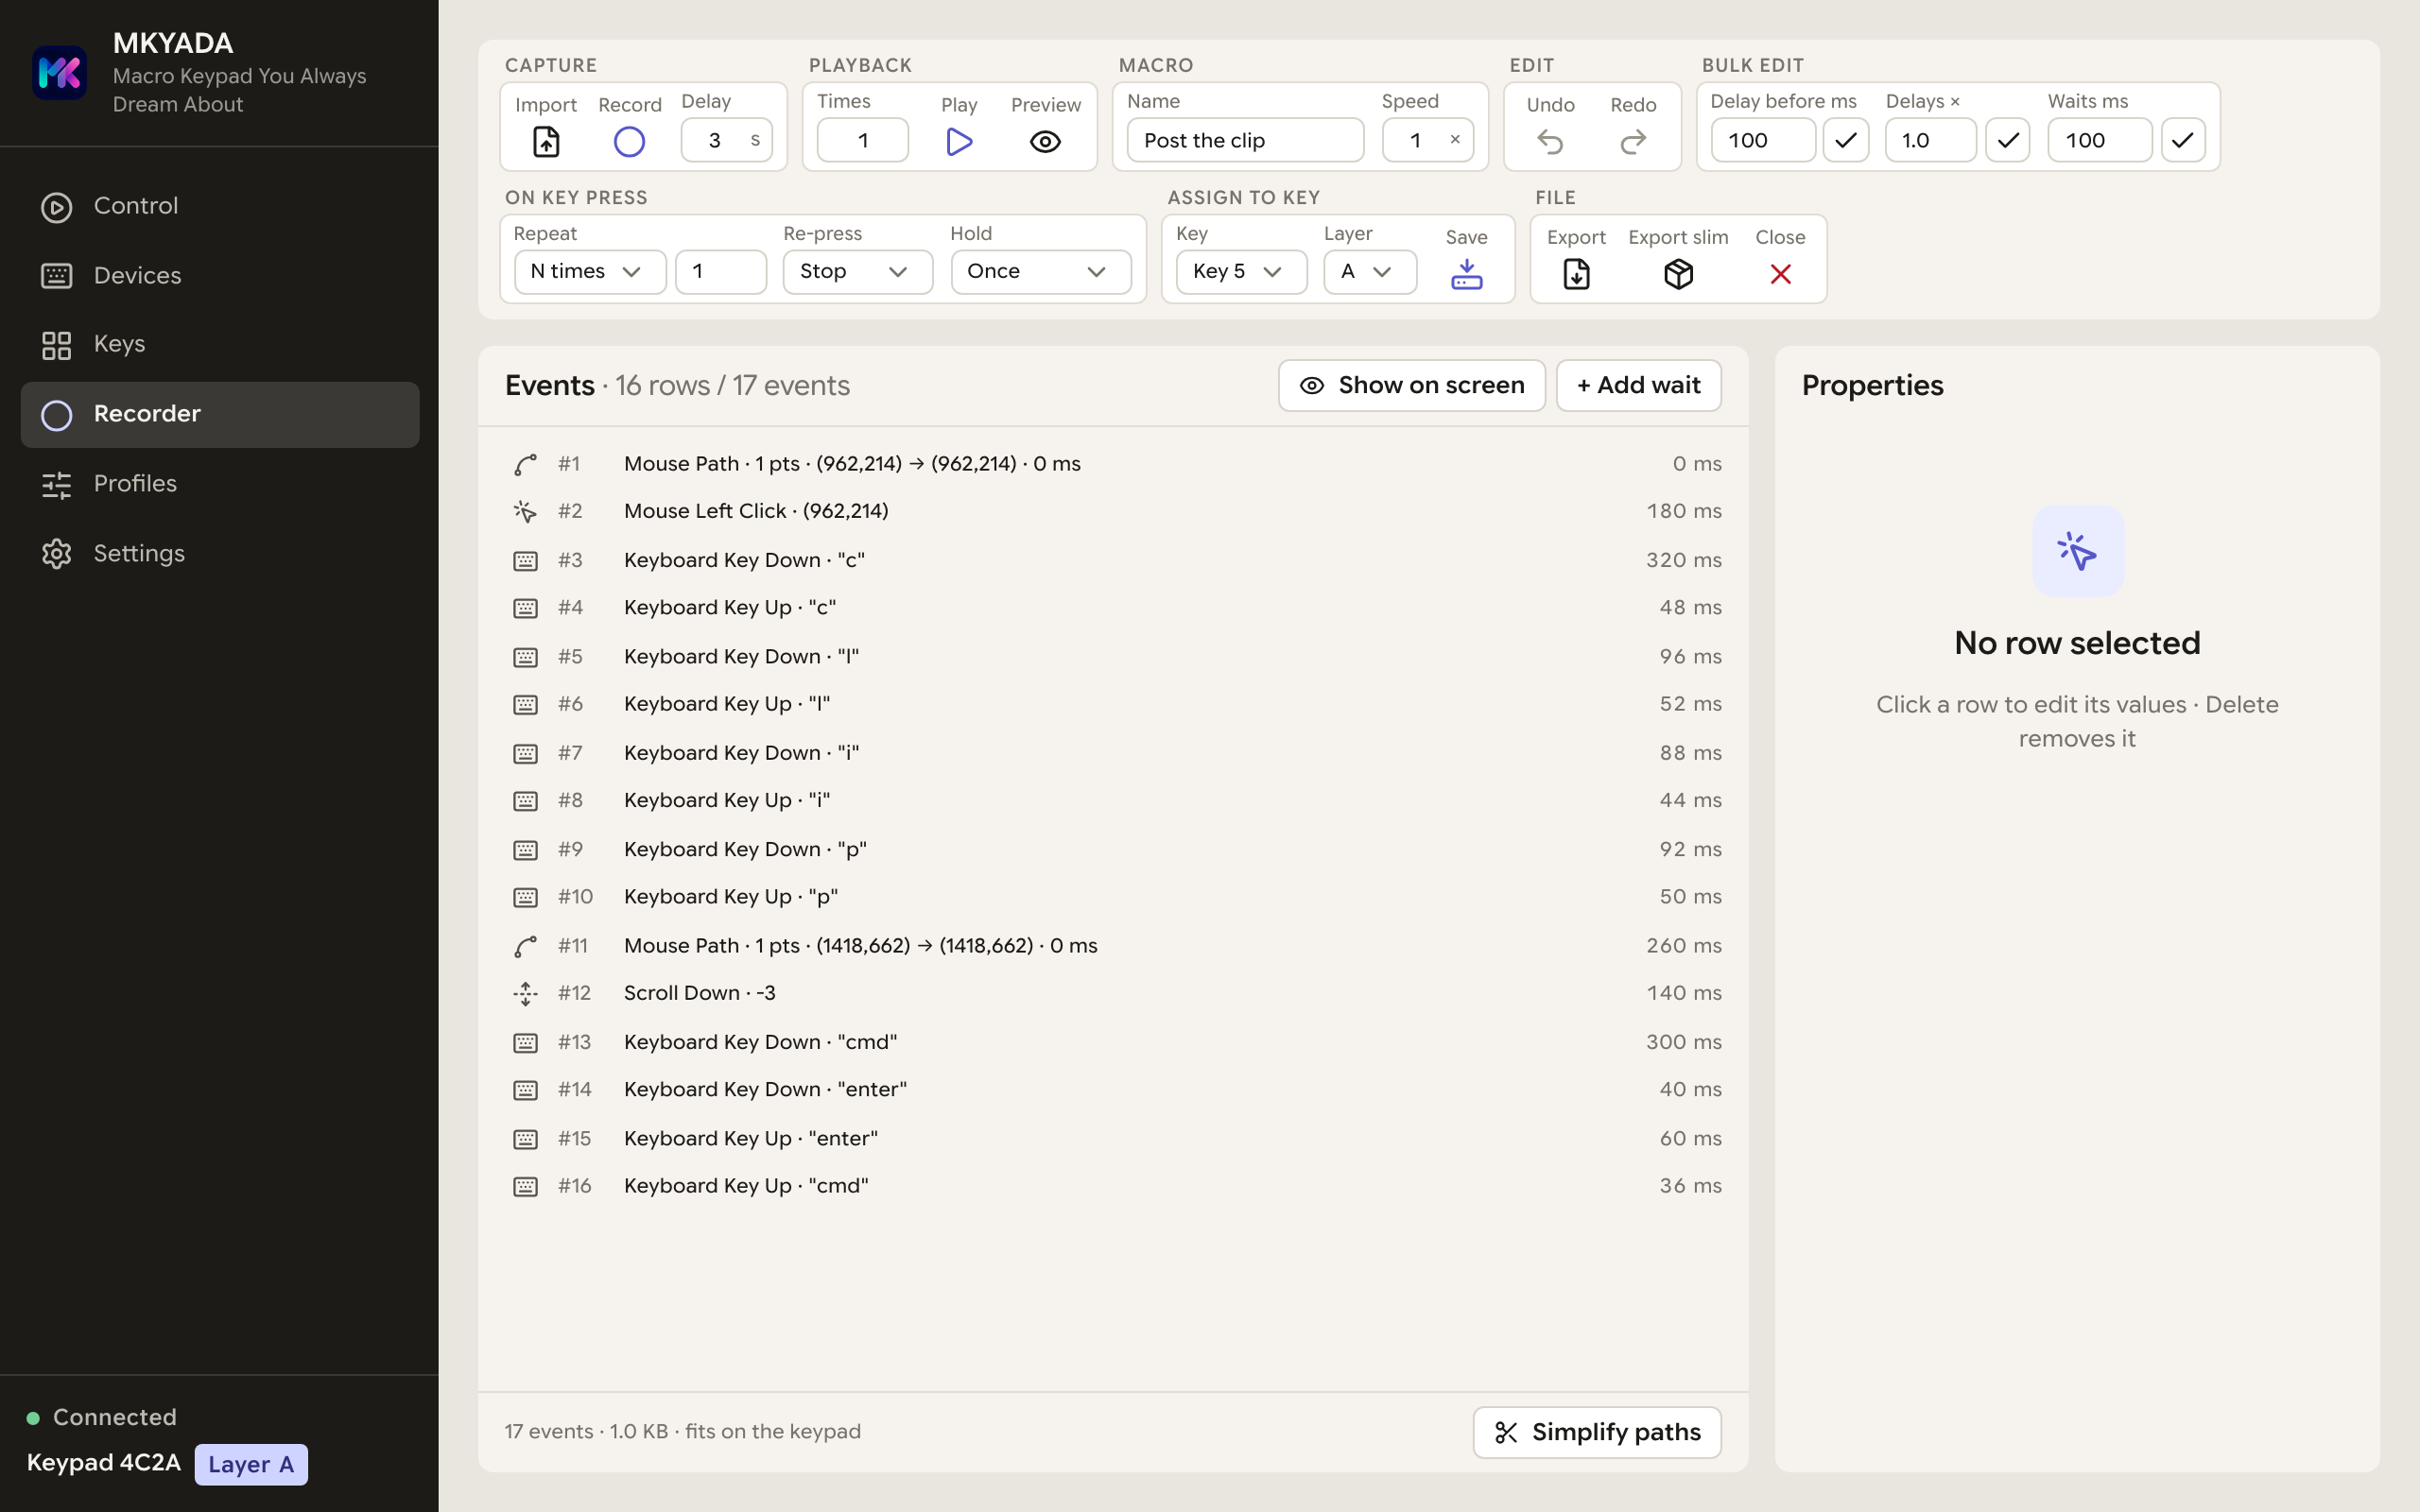Click the Layer A badge

pos(251,1464)
